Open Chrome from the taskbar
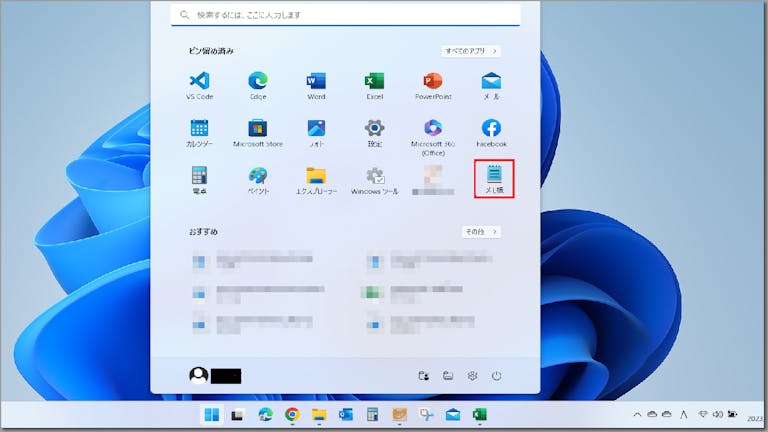The height and width of the screenshot is (432, 768). click(x=292, y=415)
